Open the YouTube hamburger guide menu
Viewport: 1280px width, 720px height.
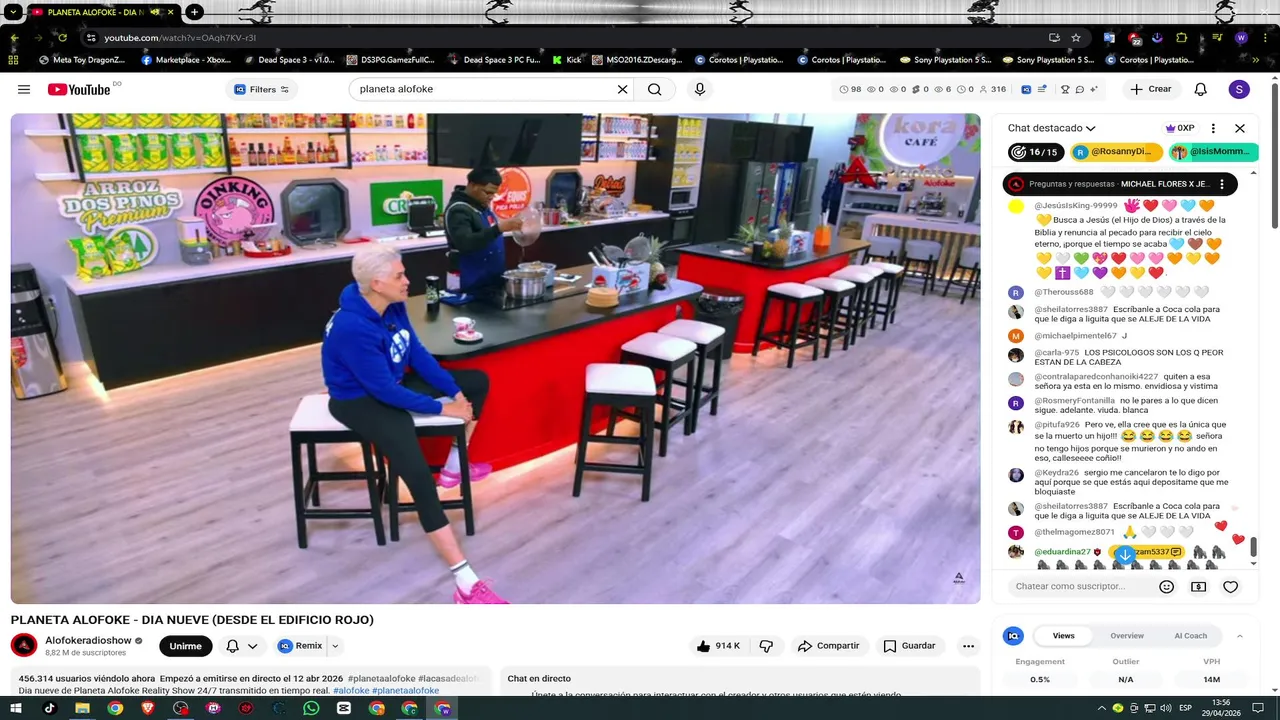[x=24, y=89]
